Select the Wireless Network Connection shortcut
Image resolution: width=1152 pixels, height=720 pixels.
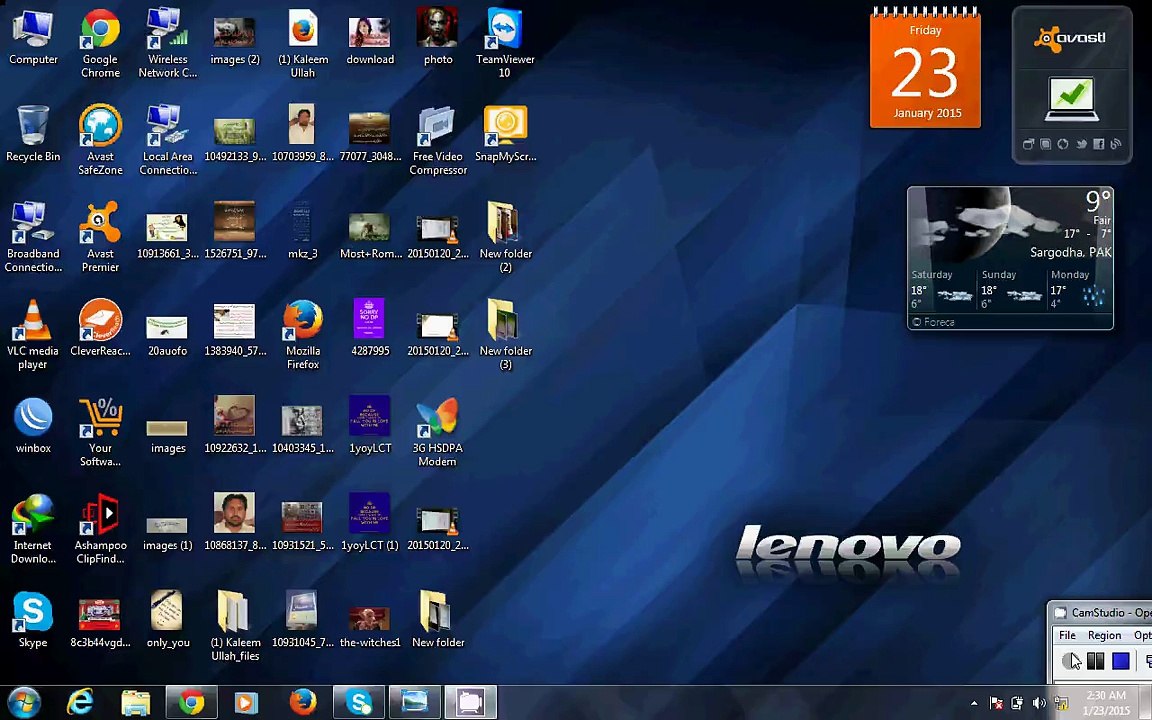(x=168, y=44)
